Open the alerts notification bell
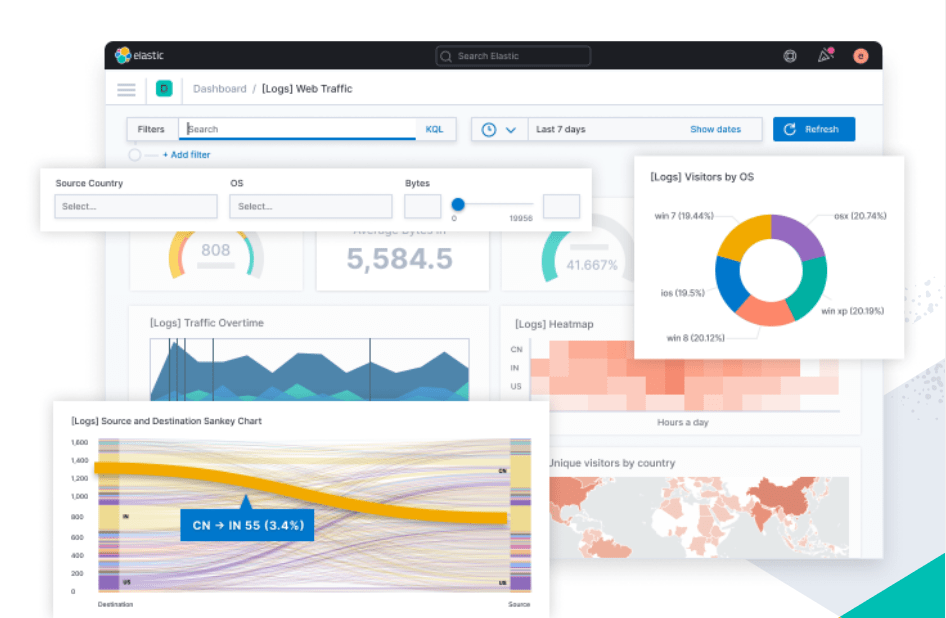 point(825,56)
